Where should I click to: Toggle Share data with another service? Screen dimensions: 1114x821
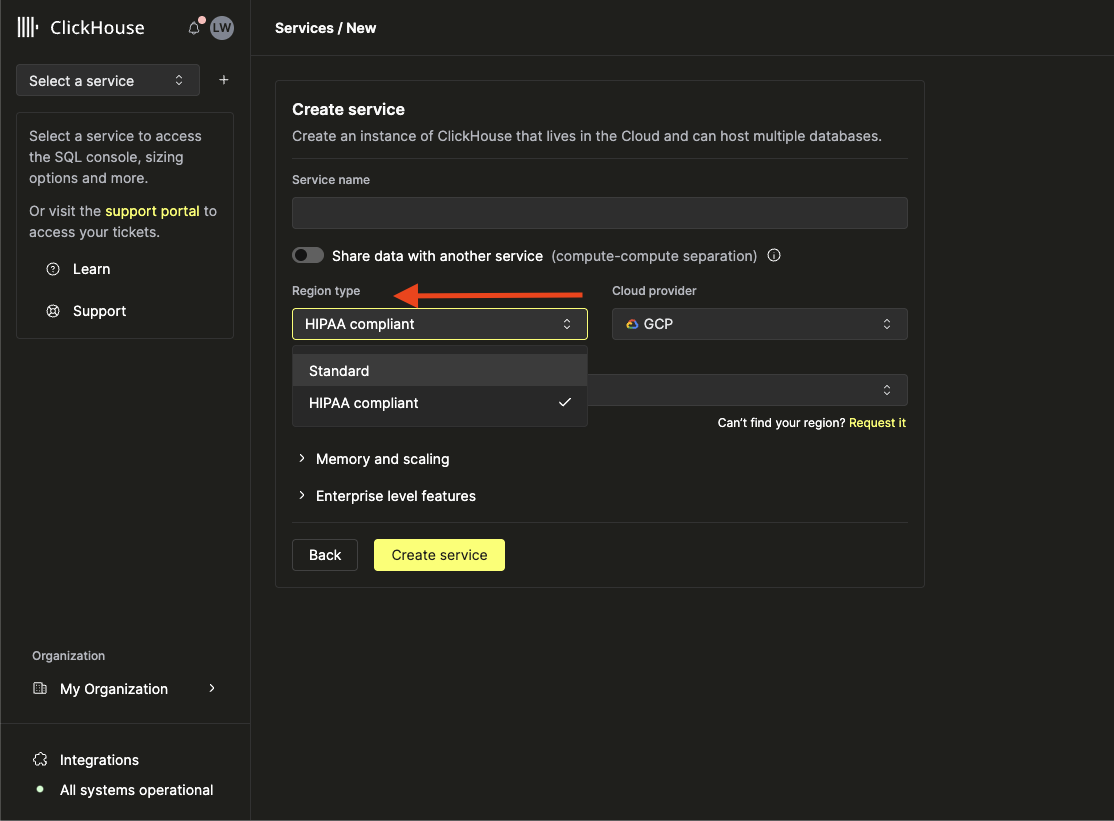(x=308, y=255)
